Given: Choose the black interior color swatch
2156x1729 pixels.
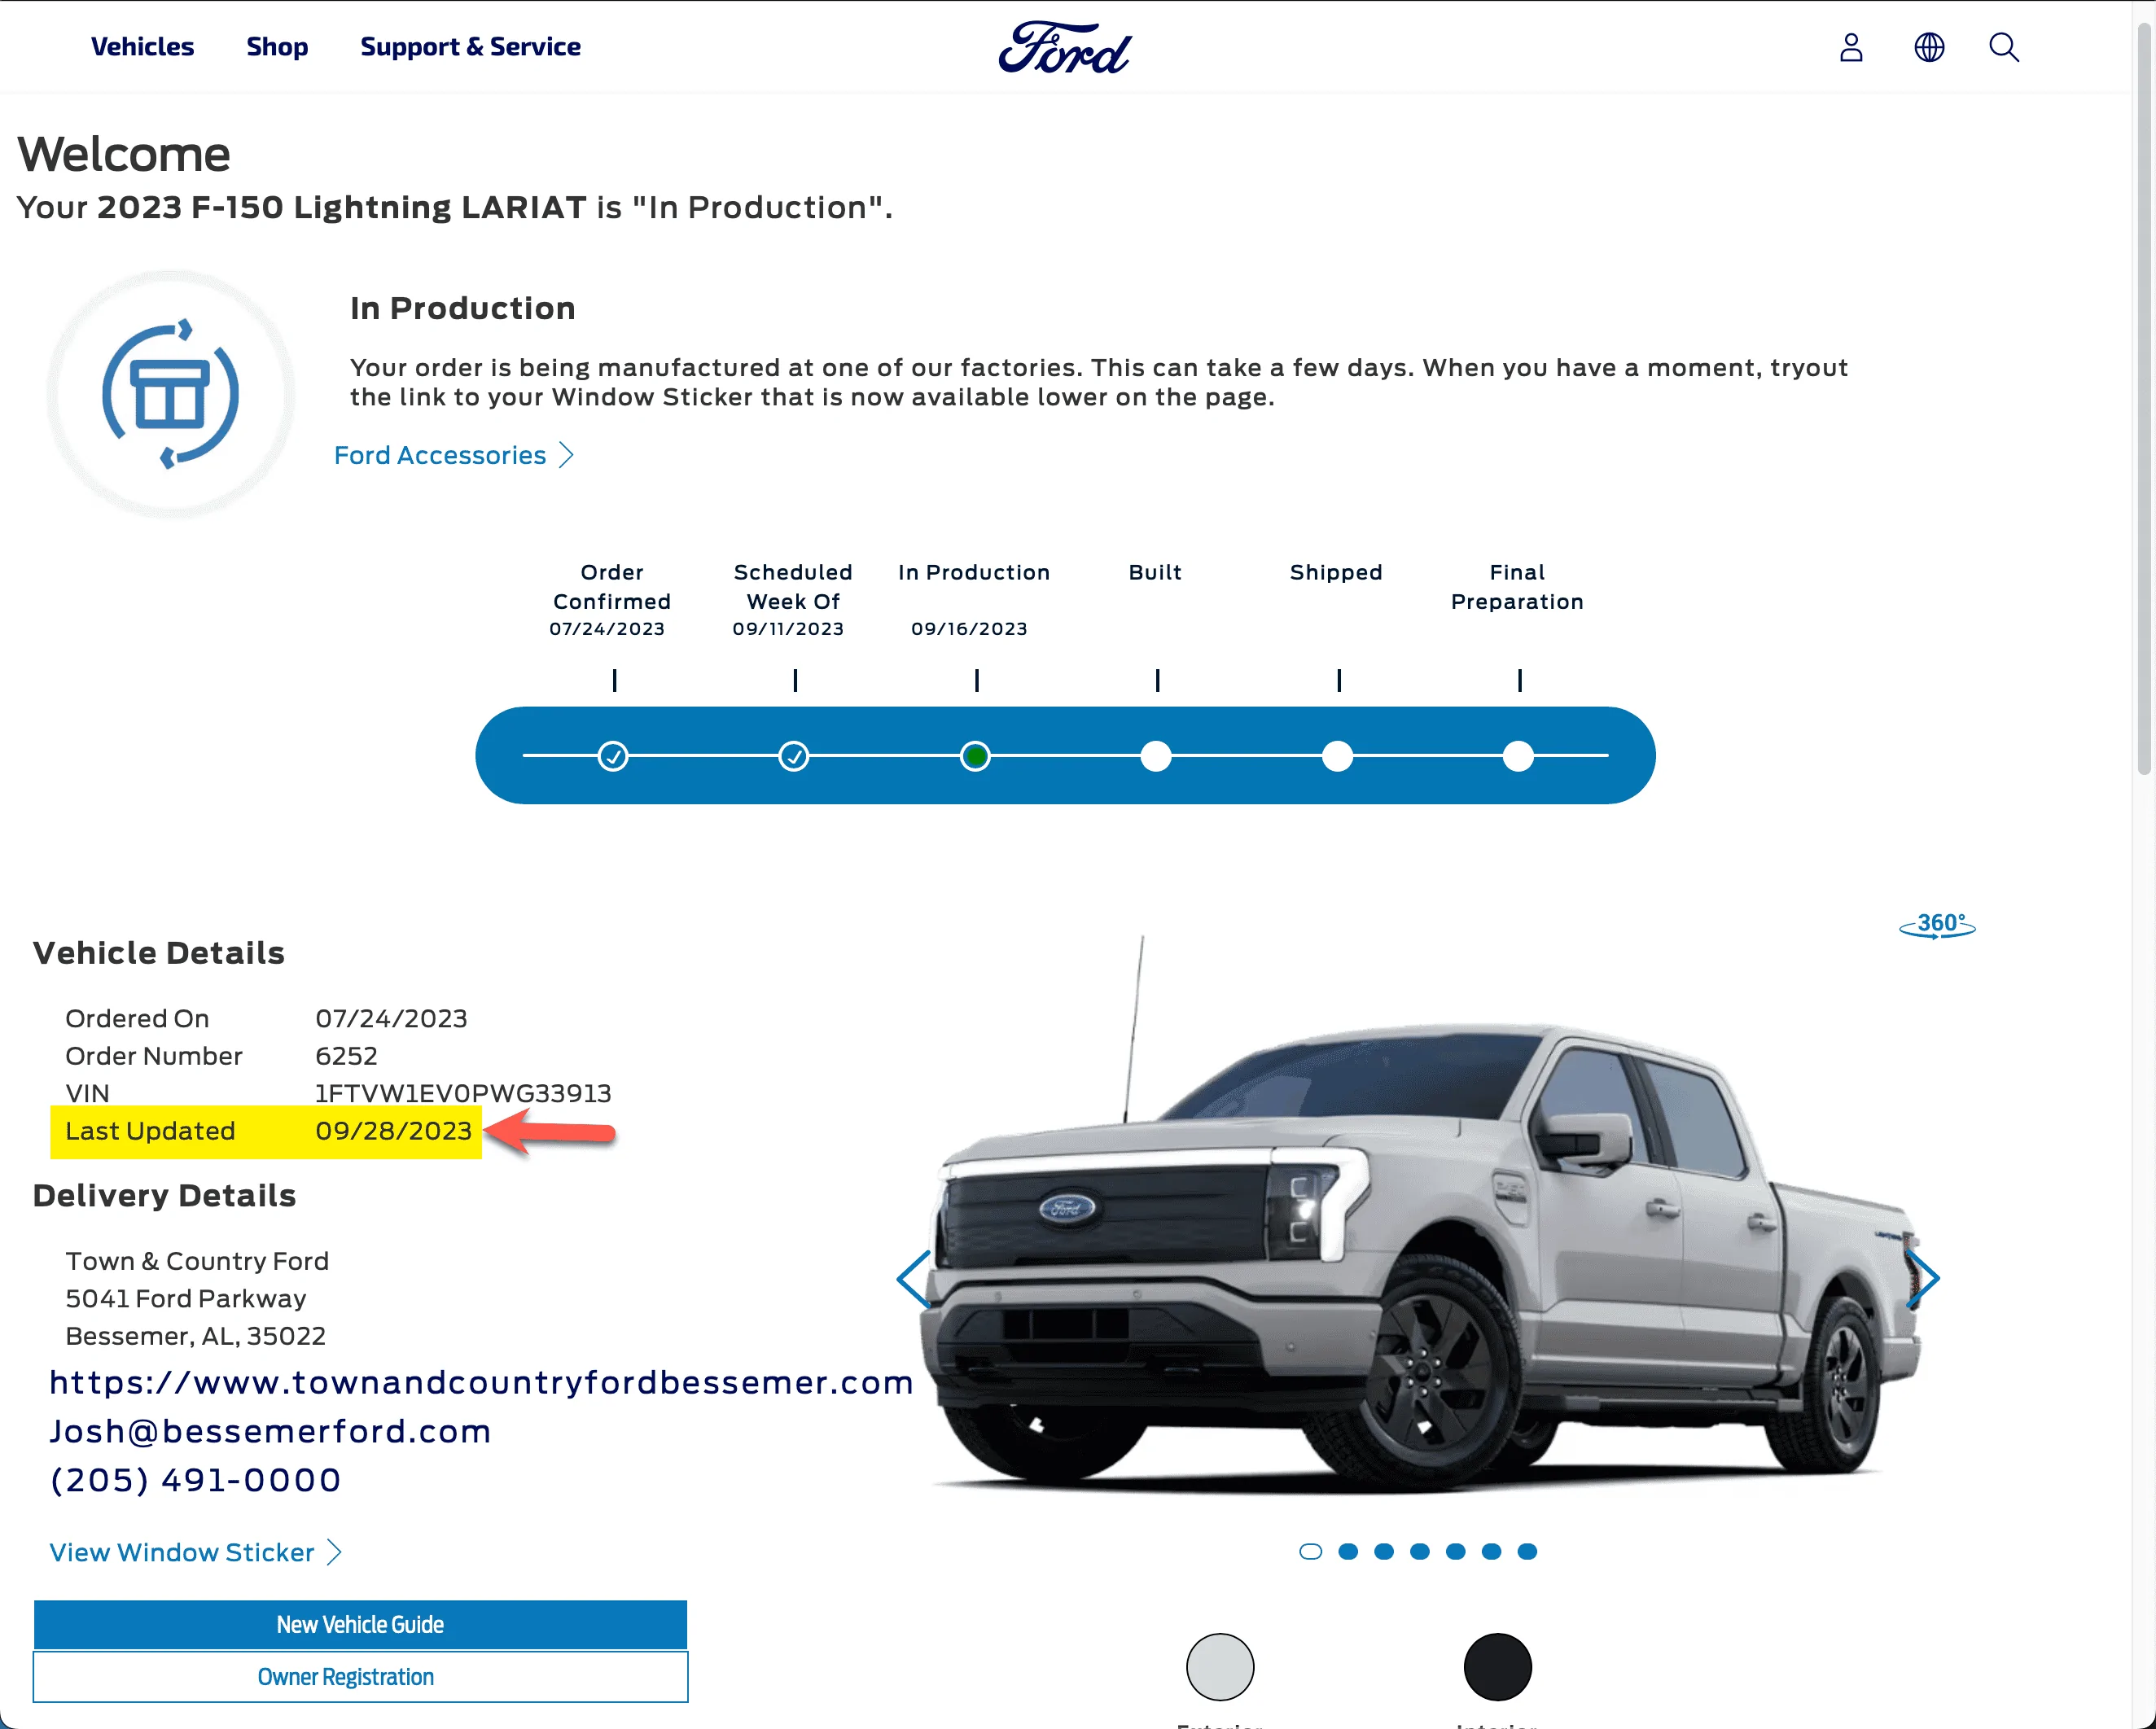Looking at the screenshot, I should click(1497, 1667).
